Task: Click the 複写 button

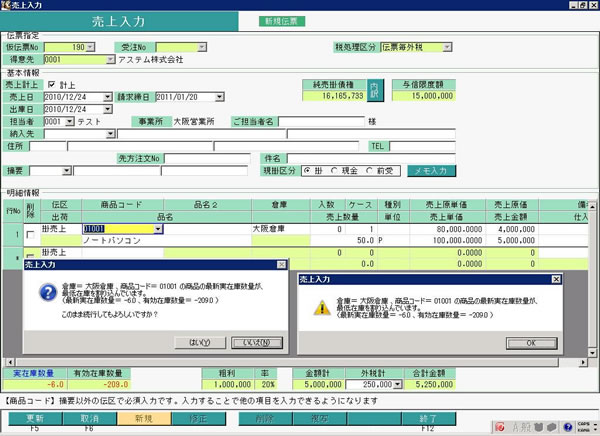Action: tap(320, 419)
